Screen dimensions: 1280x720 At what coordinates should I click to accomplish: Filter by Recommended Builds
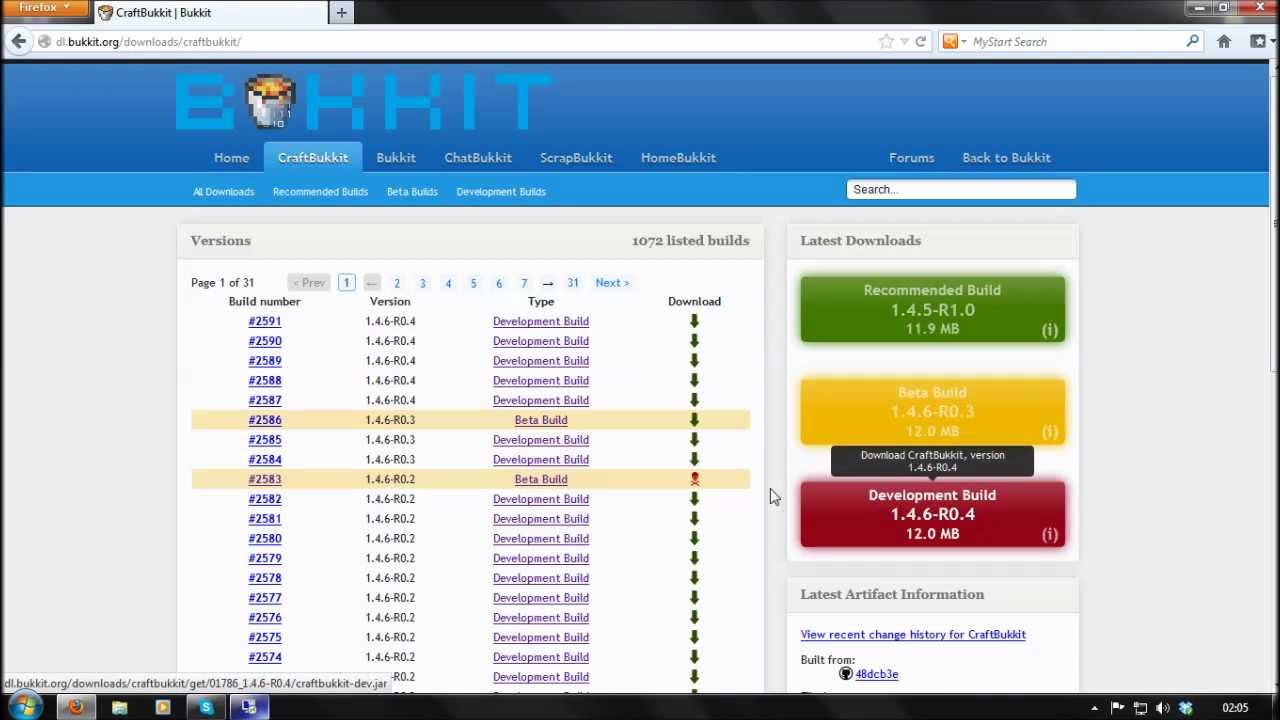click(320, 191)
